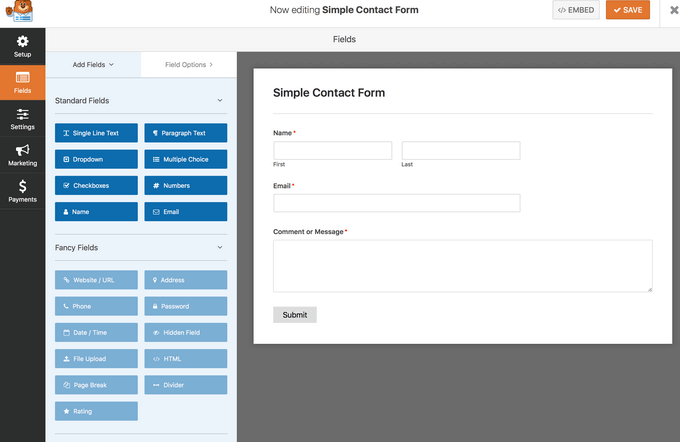Add a Rating star field
The image size is (680, 442).
coord(96,411)
